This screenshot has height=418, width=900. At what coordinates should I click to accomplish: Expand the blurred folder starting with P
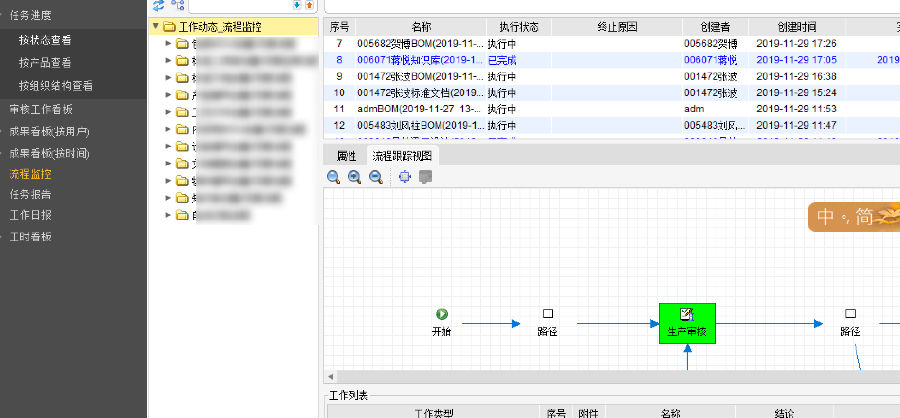(168, 129)
